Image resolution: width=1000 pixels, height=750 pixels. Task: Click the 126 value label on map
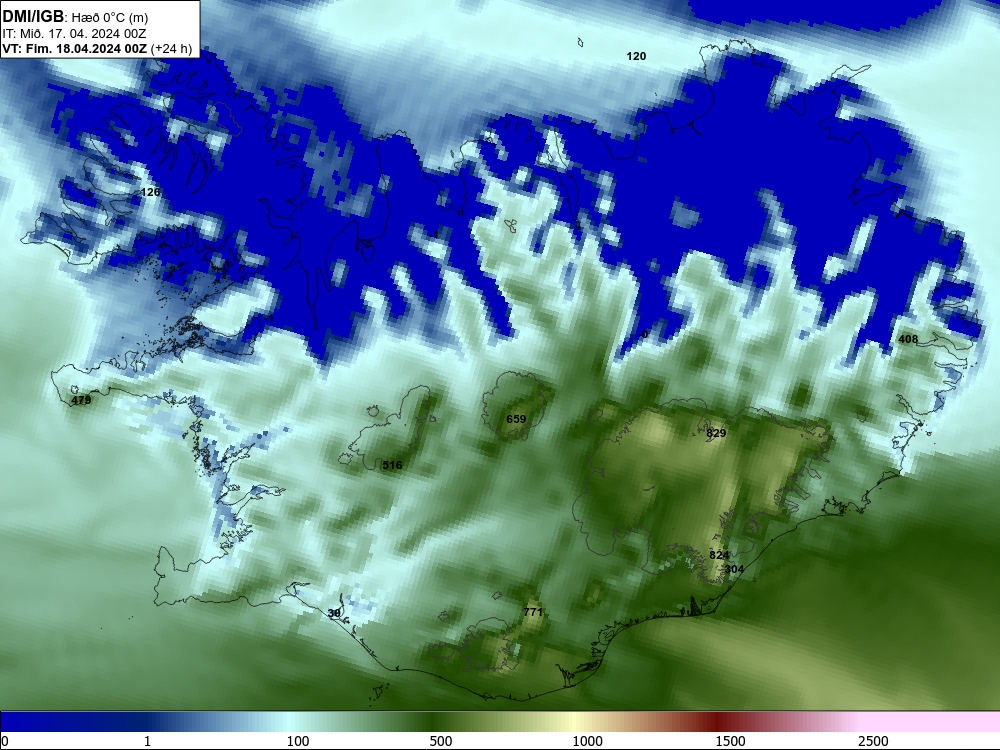tap(150, 192)
